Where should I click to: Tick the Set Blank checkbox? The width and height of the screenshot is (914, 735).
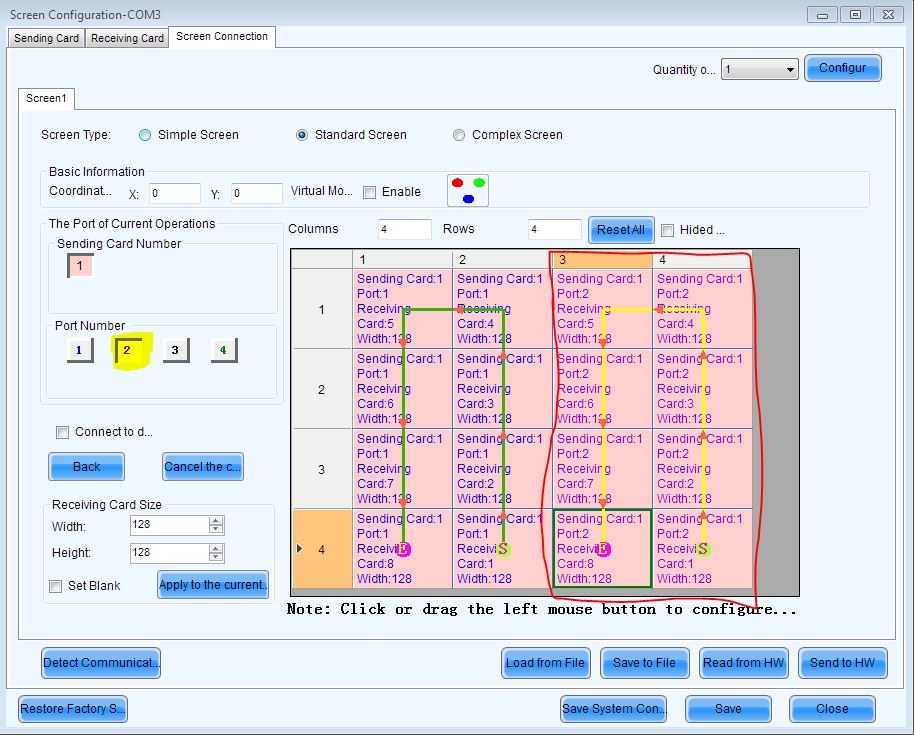point(57,586)
